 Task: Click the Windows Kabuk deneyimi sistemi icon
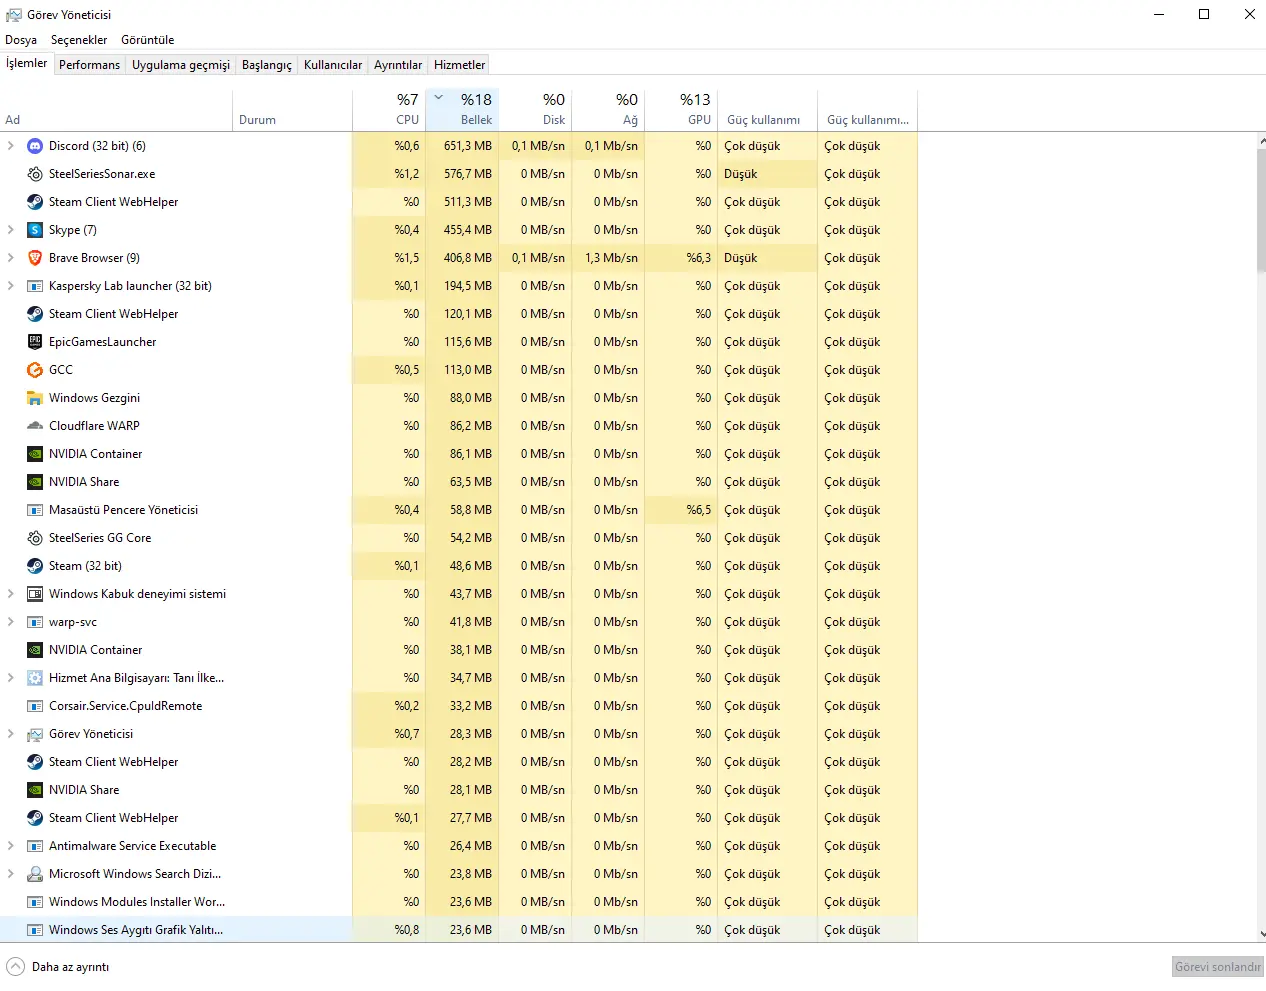(35, 594)
